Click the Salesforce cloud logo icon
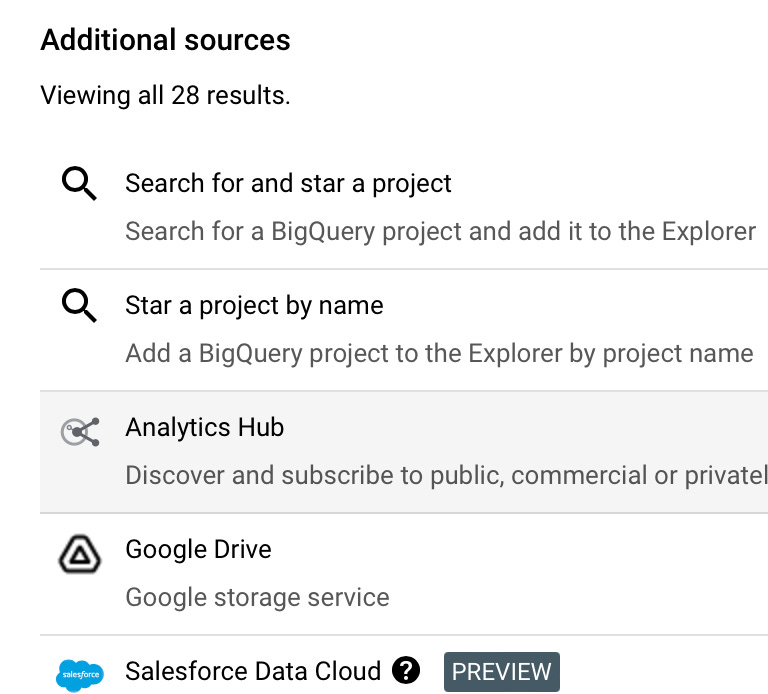This screenshot has height=694, width=768. 79,675
